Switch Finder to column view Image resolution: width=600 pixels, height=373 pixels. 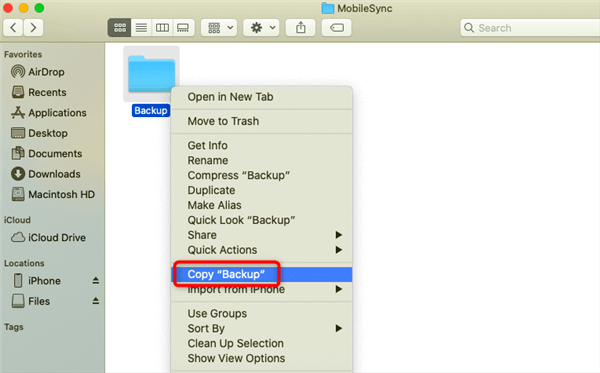(162, 28)
